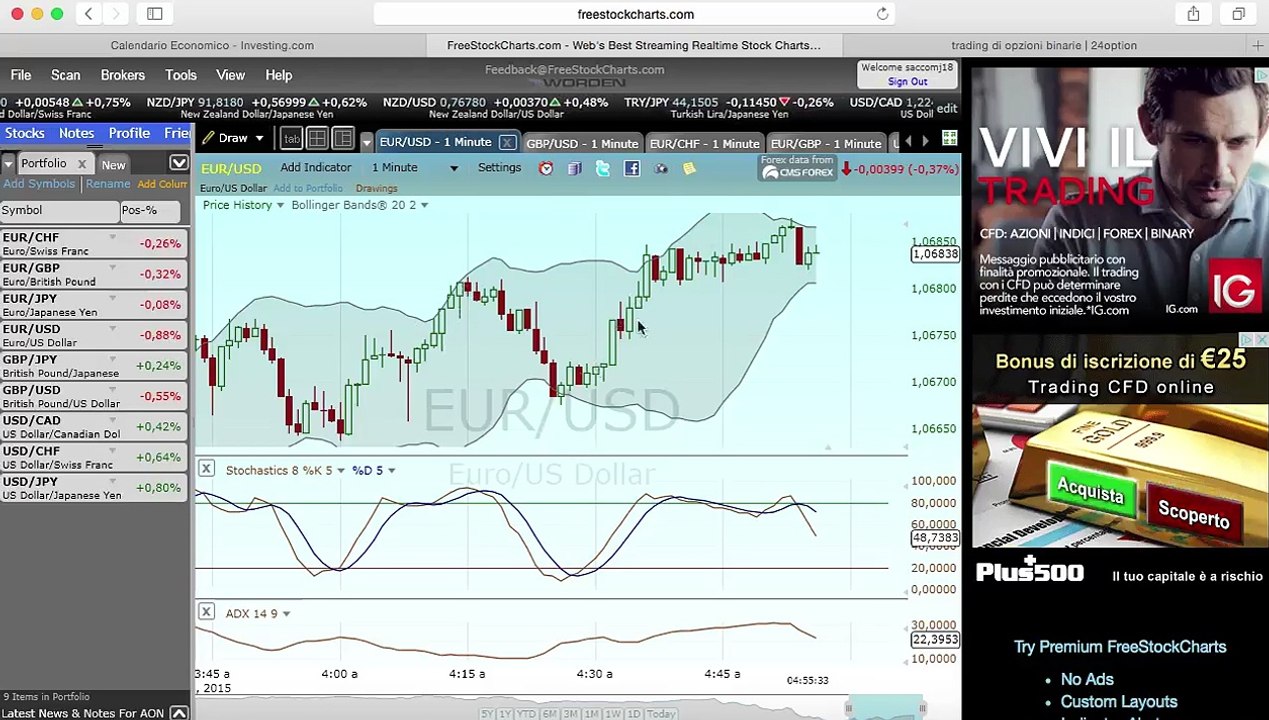
Task: Show all browser tabs icon
Action: (1238, 14)
